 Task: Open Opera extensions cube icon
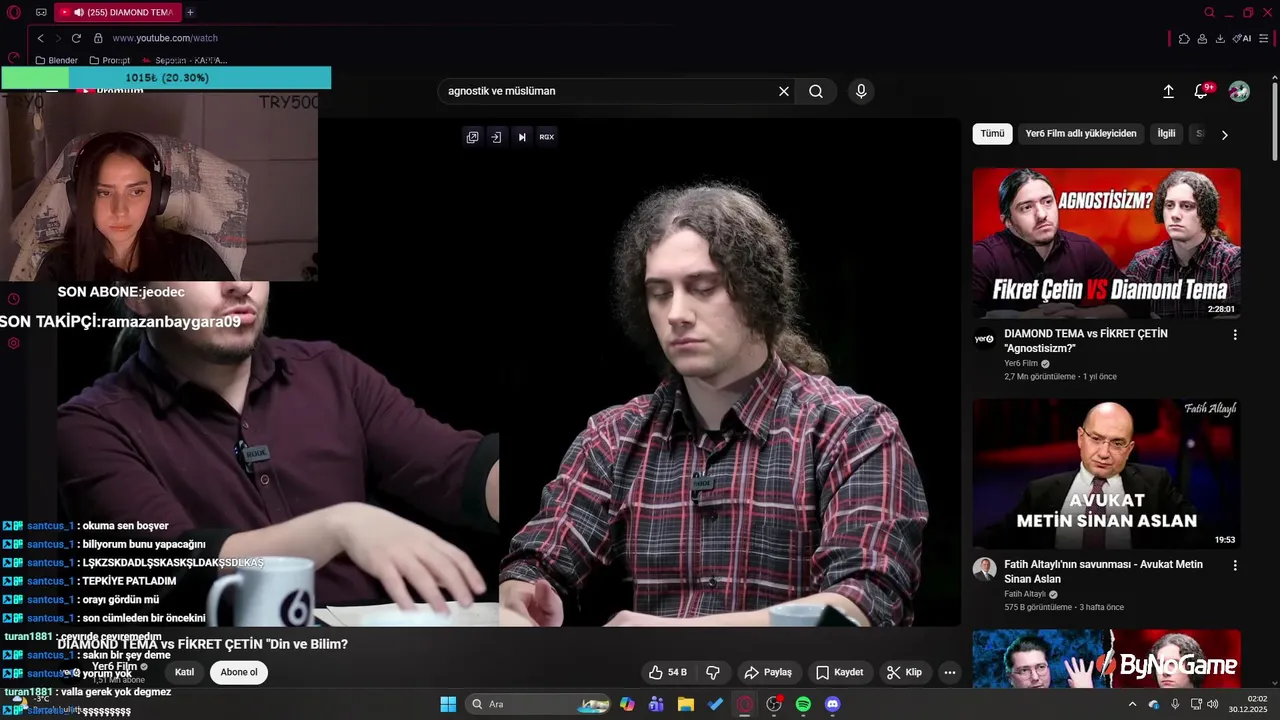pos(1184,38)
